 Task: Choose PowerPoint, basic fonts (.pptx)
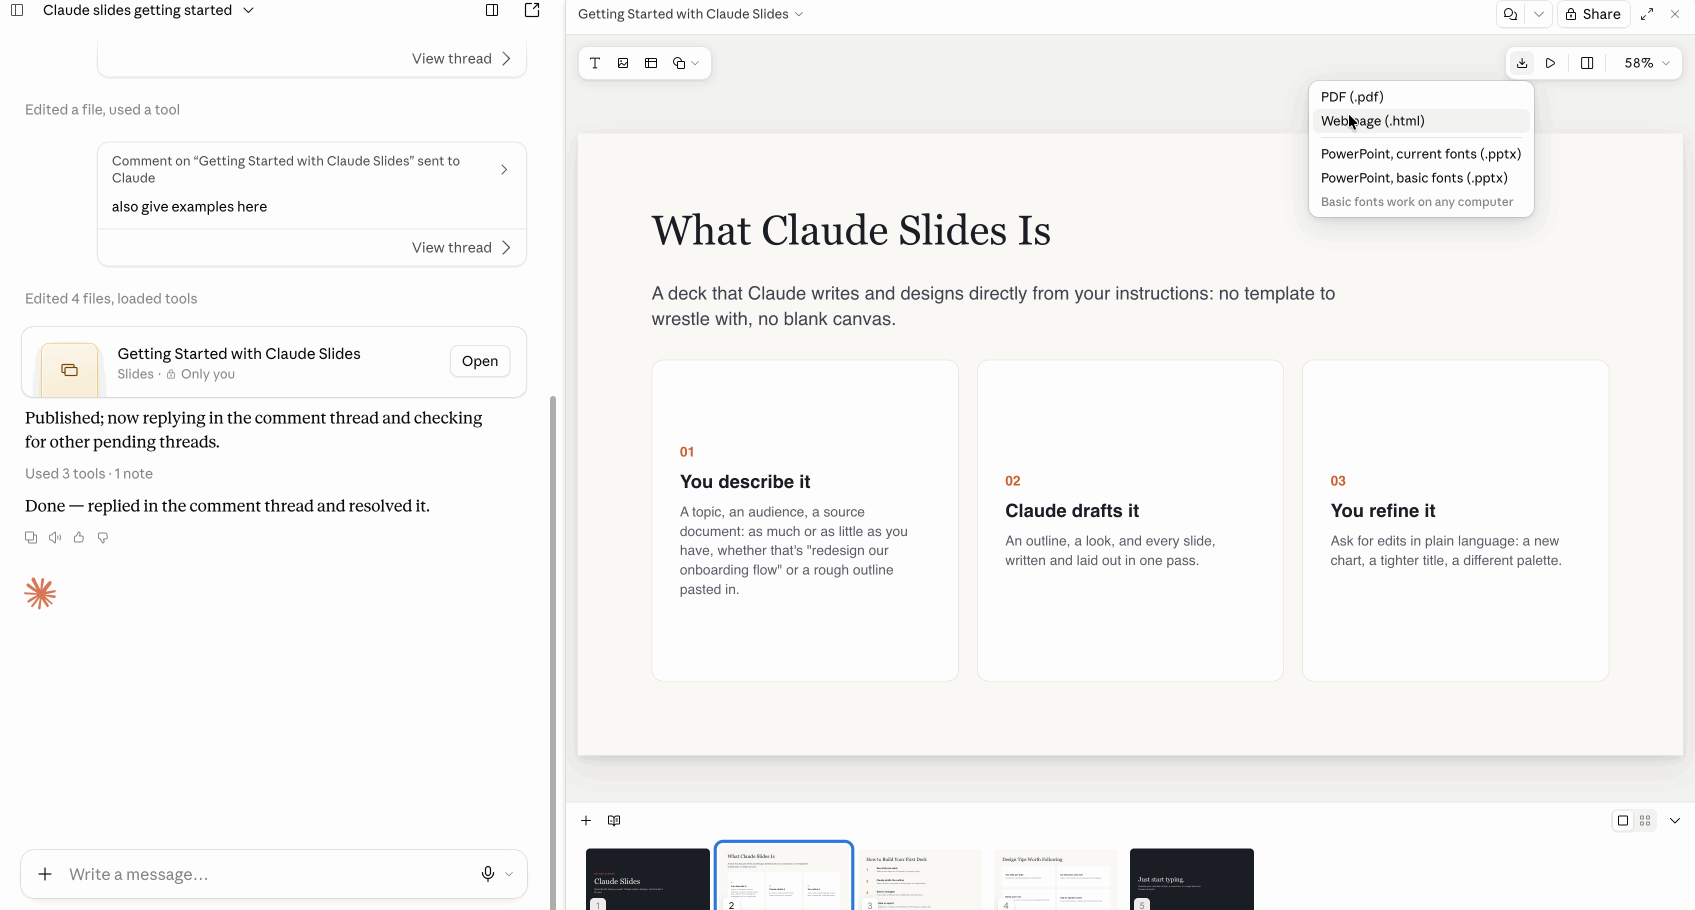click(x=1421, y=178)
